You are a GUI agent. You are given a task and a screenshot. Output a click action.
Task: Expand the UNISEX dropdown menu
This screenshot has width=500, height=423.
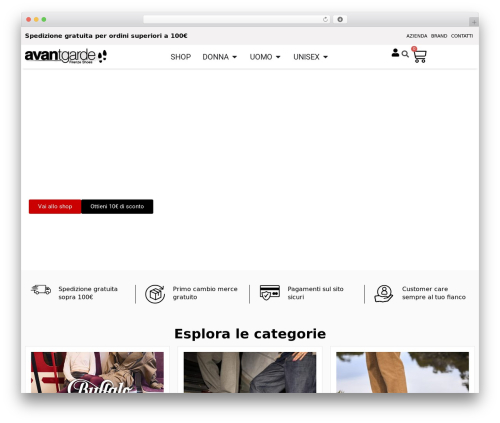pyautogui.click(x=311, y=57)
